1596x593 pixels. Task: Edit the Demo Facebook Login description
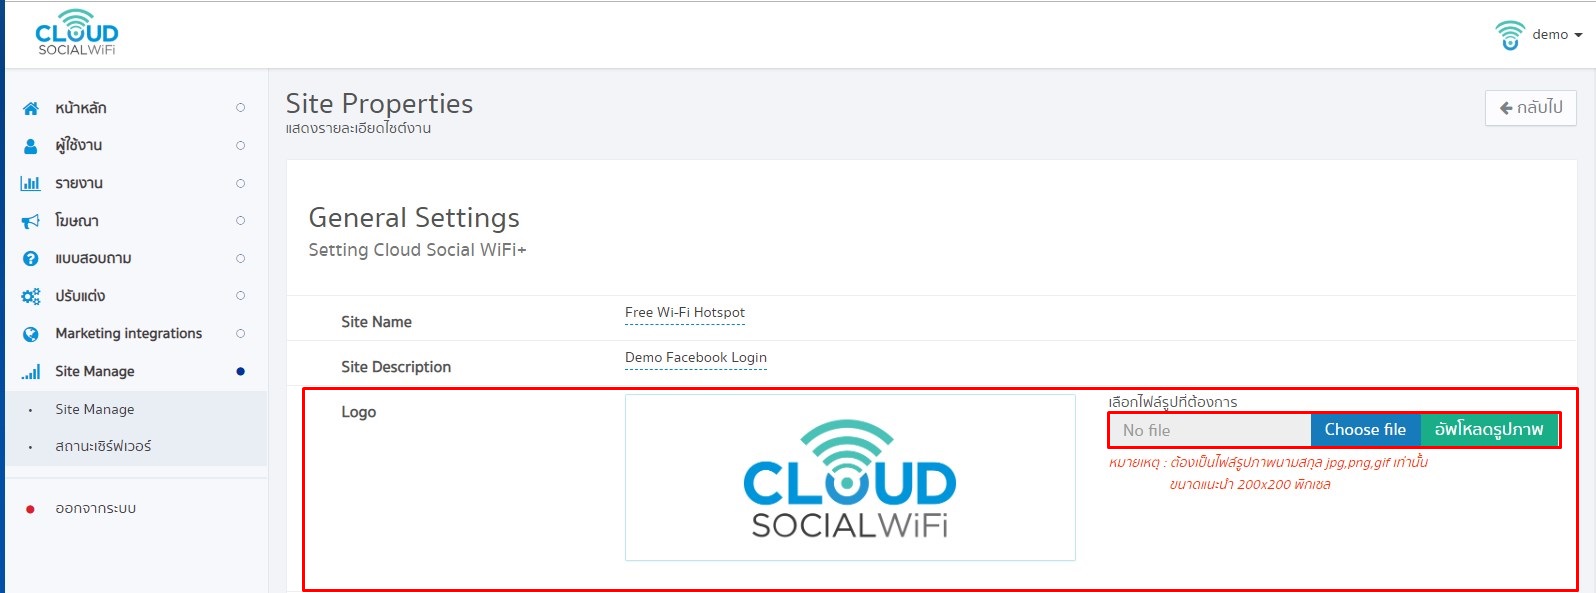(696, 358)
